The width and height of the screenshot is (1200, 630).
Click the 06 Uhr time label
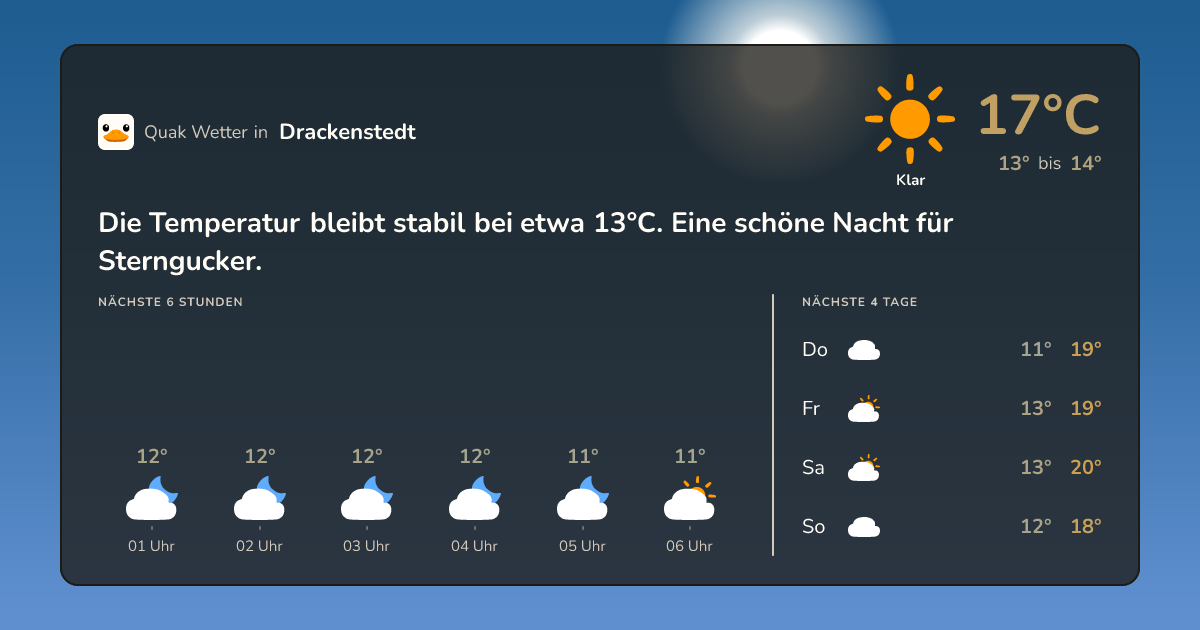[x=690, y=546]
